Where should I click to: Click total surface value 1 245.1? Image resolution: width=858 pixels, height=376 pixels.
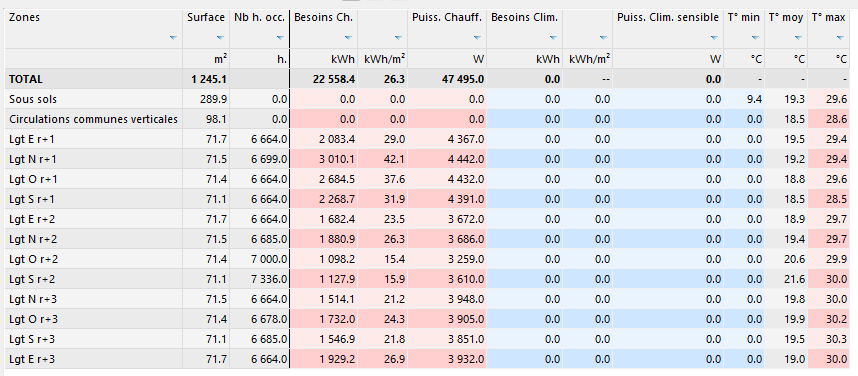click(x=209, y=79)
